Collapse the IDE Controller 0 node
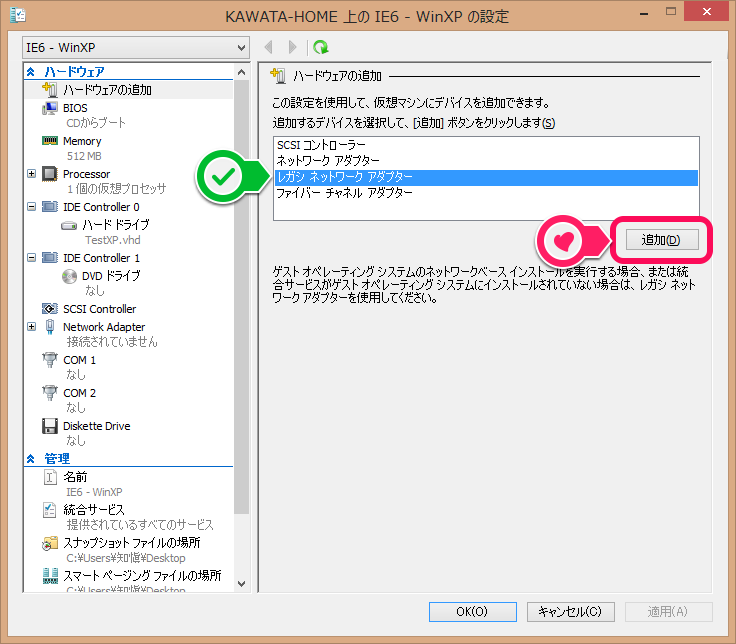Viewport: 736px width, 644px height. point(31,207)
